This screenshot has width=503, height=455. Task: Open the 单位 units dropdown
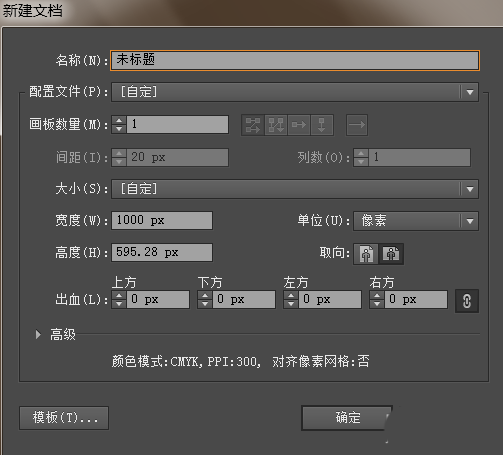pos(416,221)
